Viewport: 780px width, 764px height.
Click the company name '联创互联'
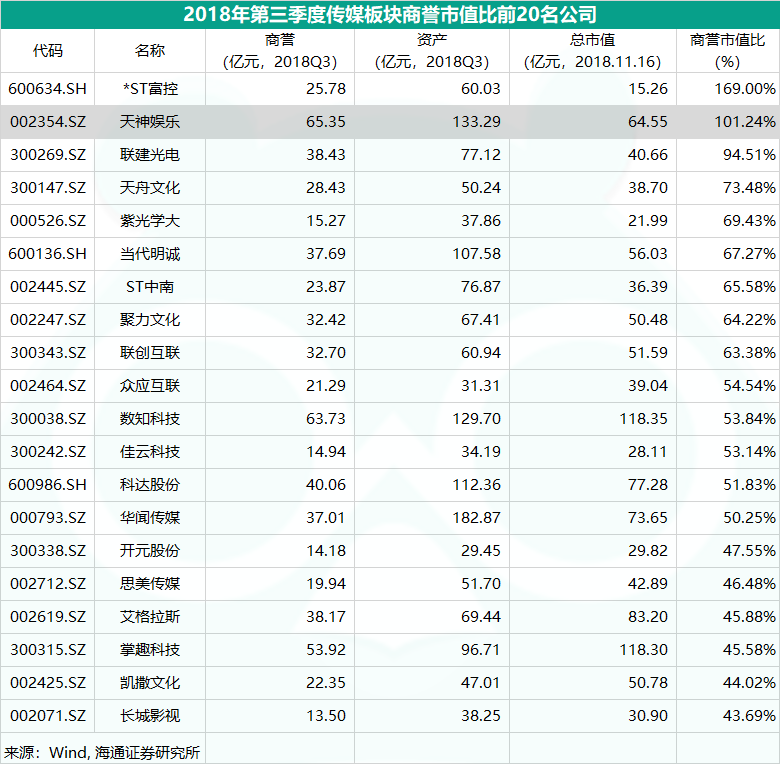tap(150, 353)
